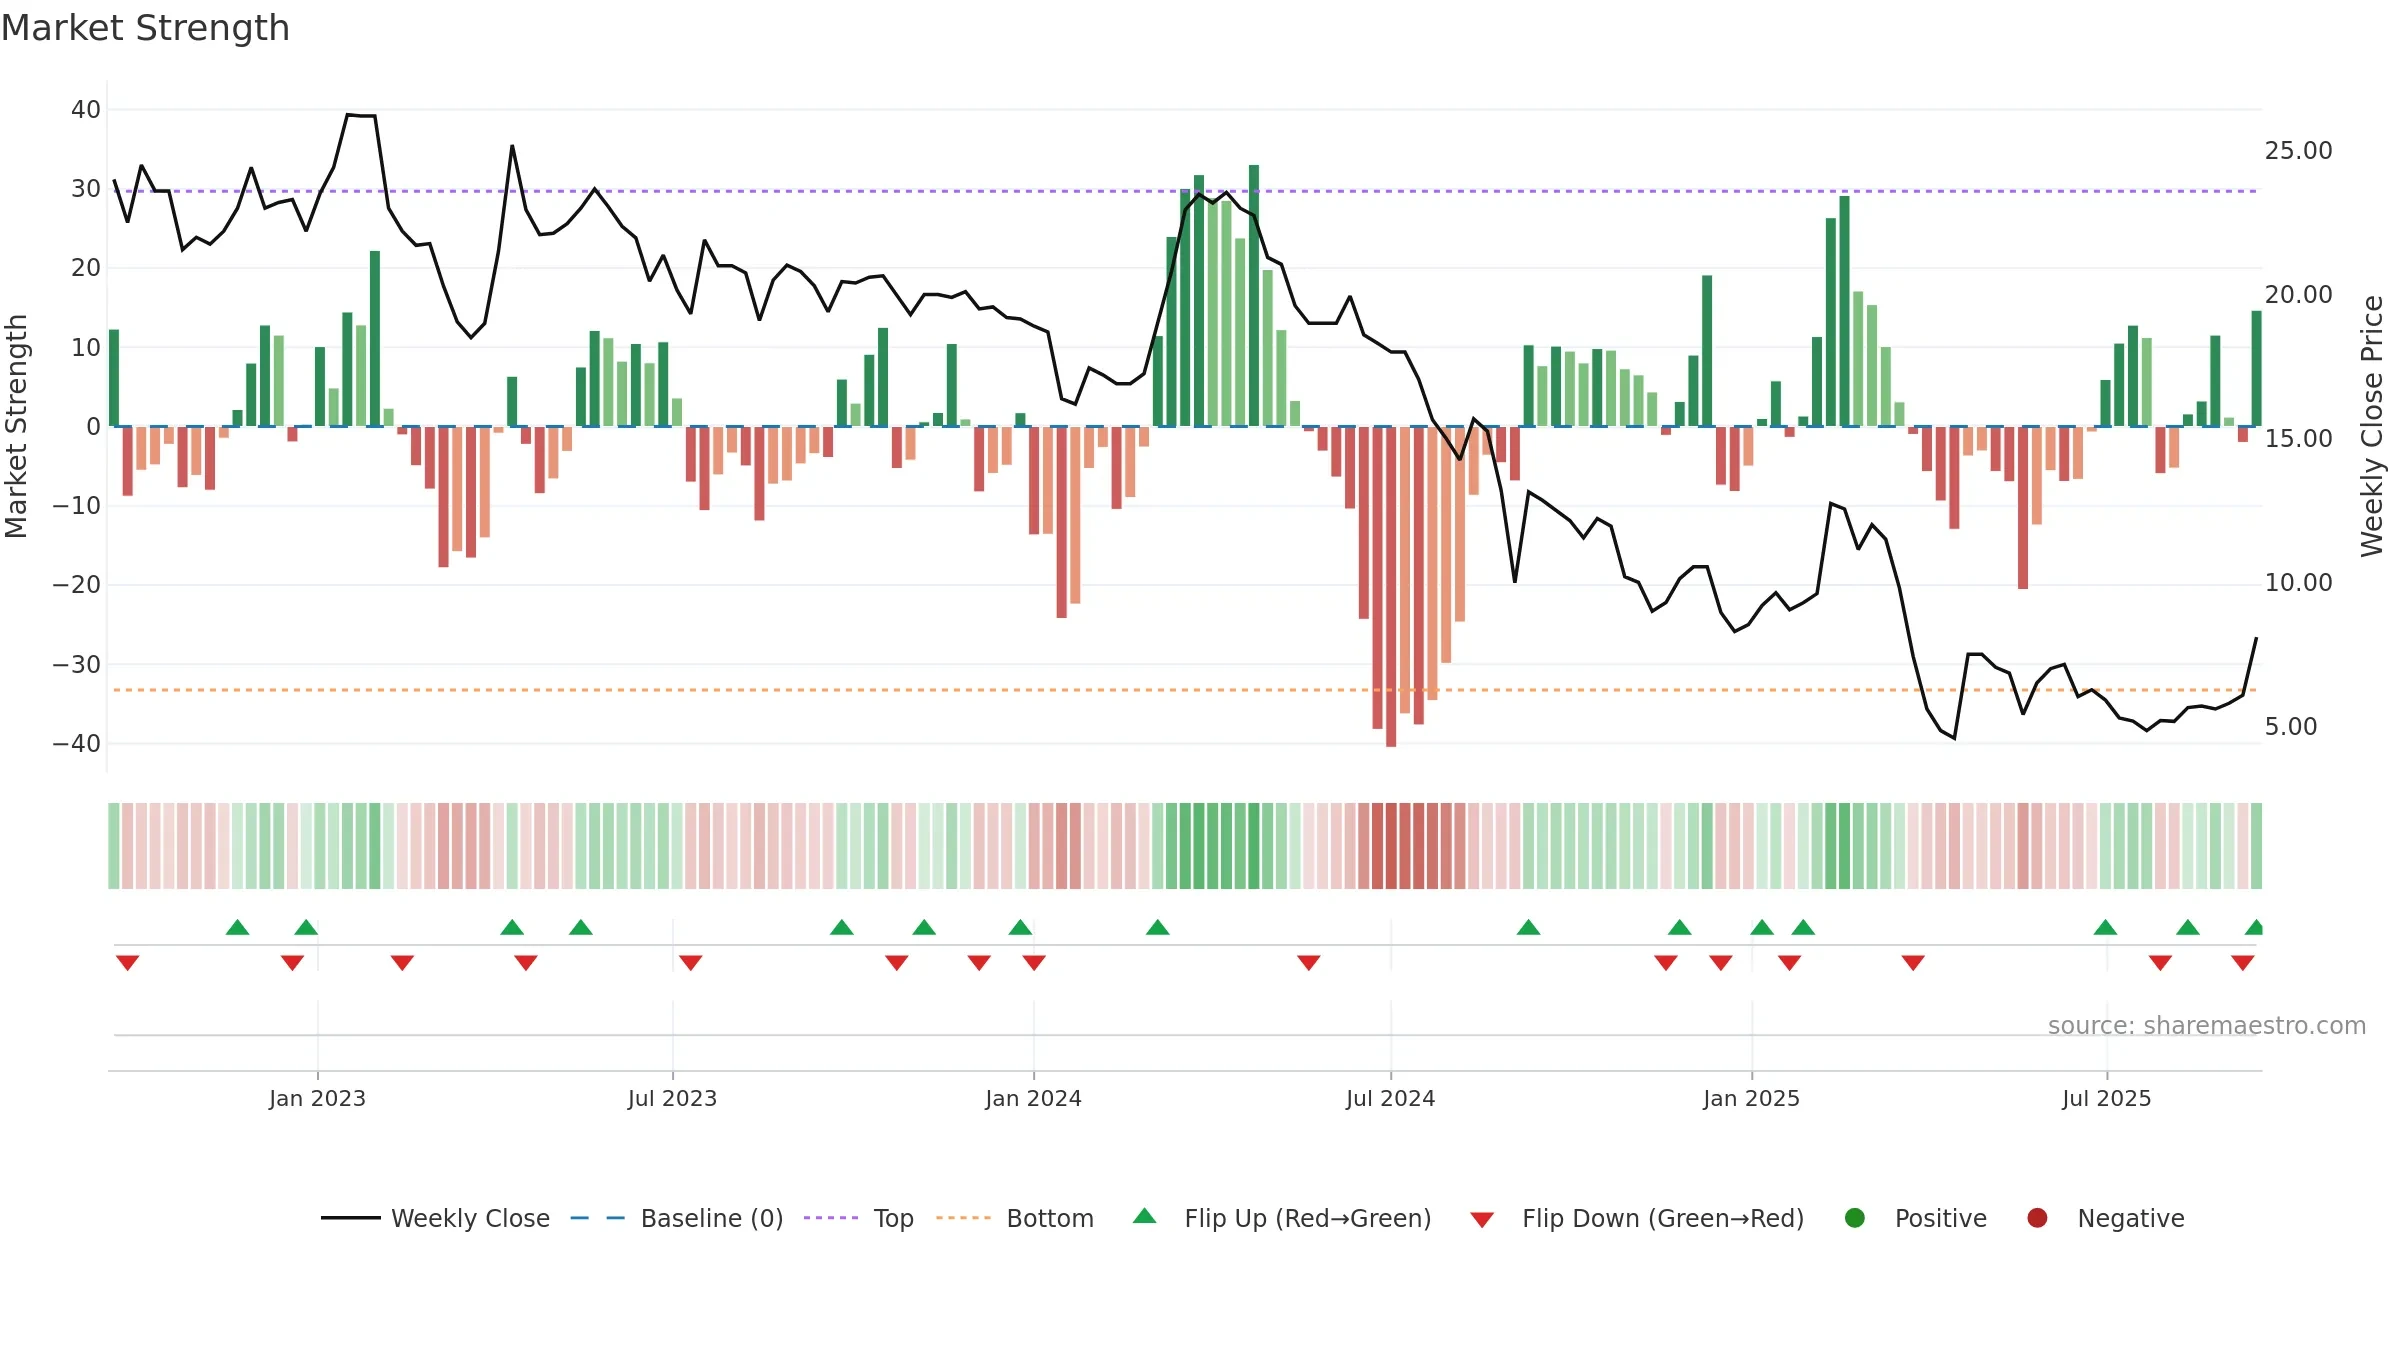Click the 25.00 price axis label
Screen dimensions: 2400x1350
tap(2298, 151)
